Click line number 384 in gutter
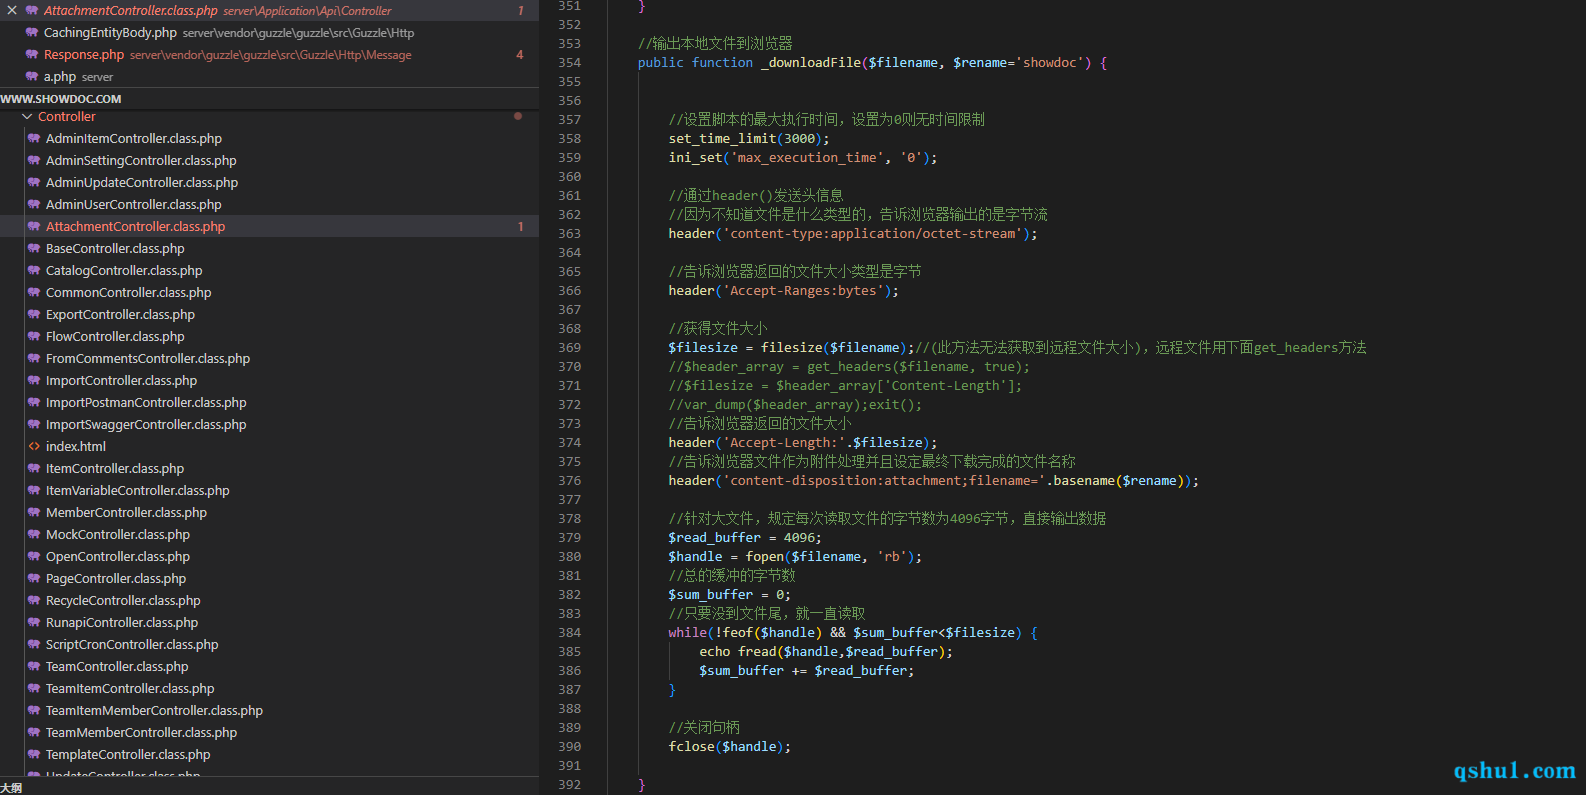This screenshot has width=1586, height=795. pyautogui.click(x=570, y=632)
